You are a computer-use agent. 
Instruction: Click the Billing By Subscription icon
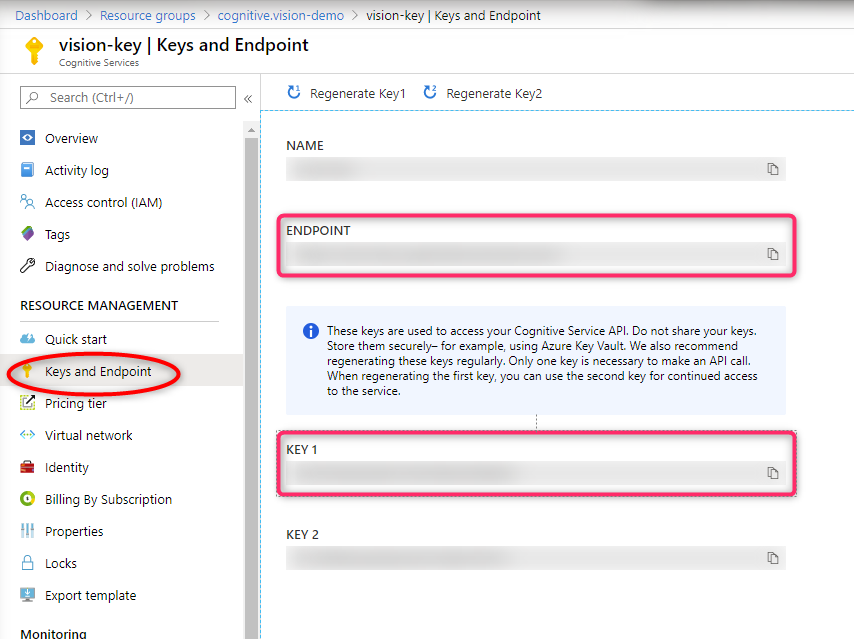click(27, 498)
